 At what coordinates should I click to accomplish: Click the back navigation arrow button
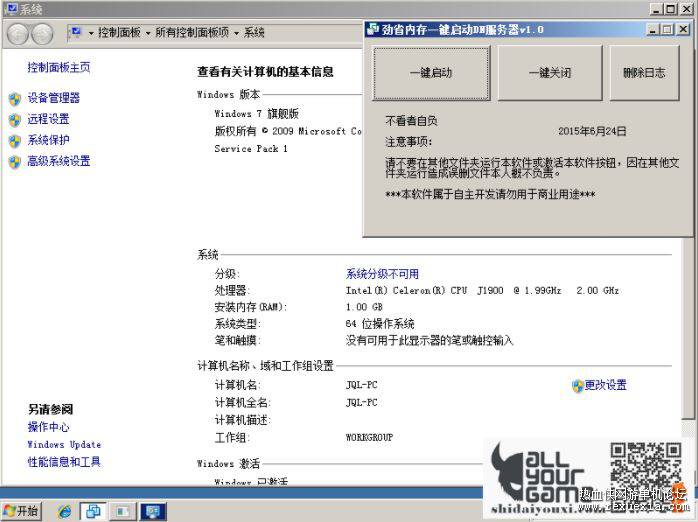point(18,34)
